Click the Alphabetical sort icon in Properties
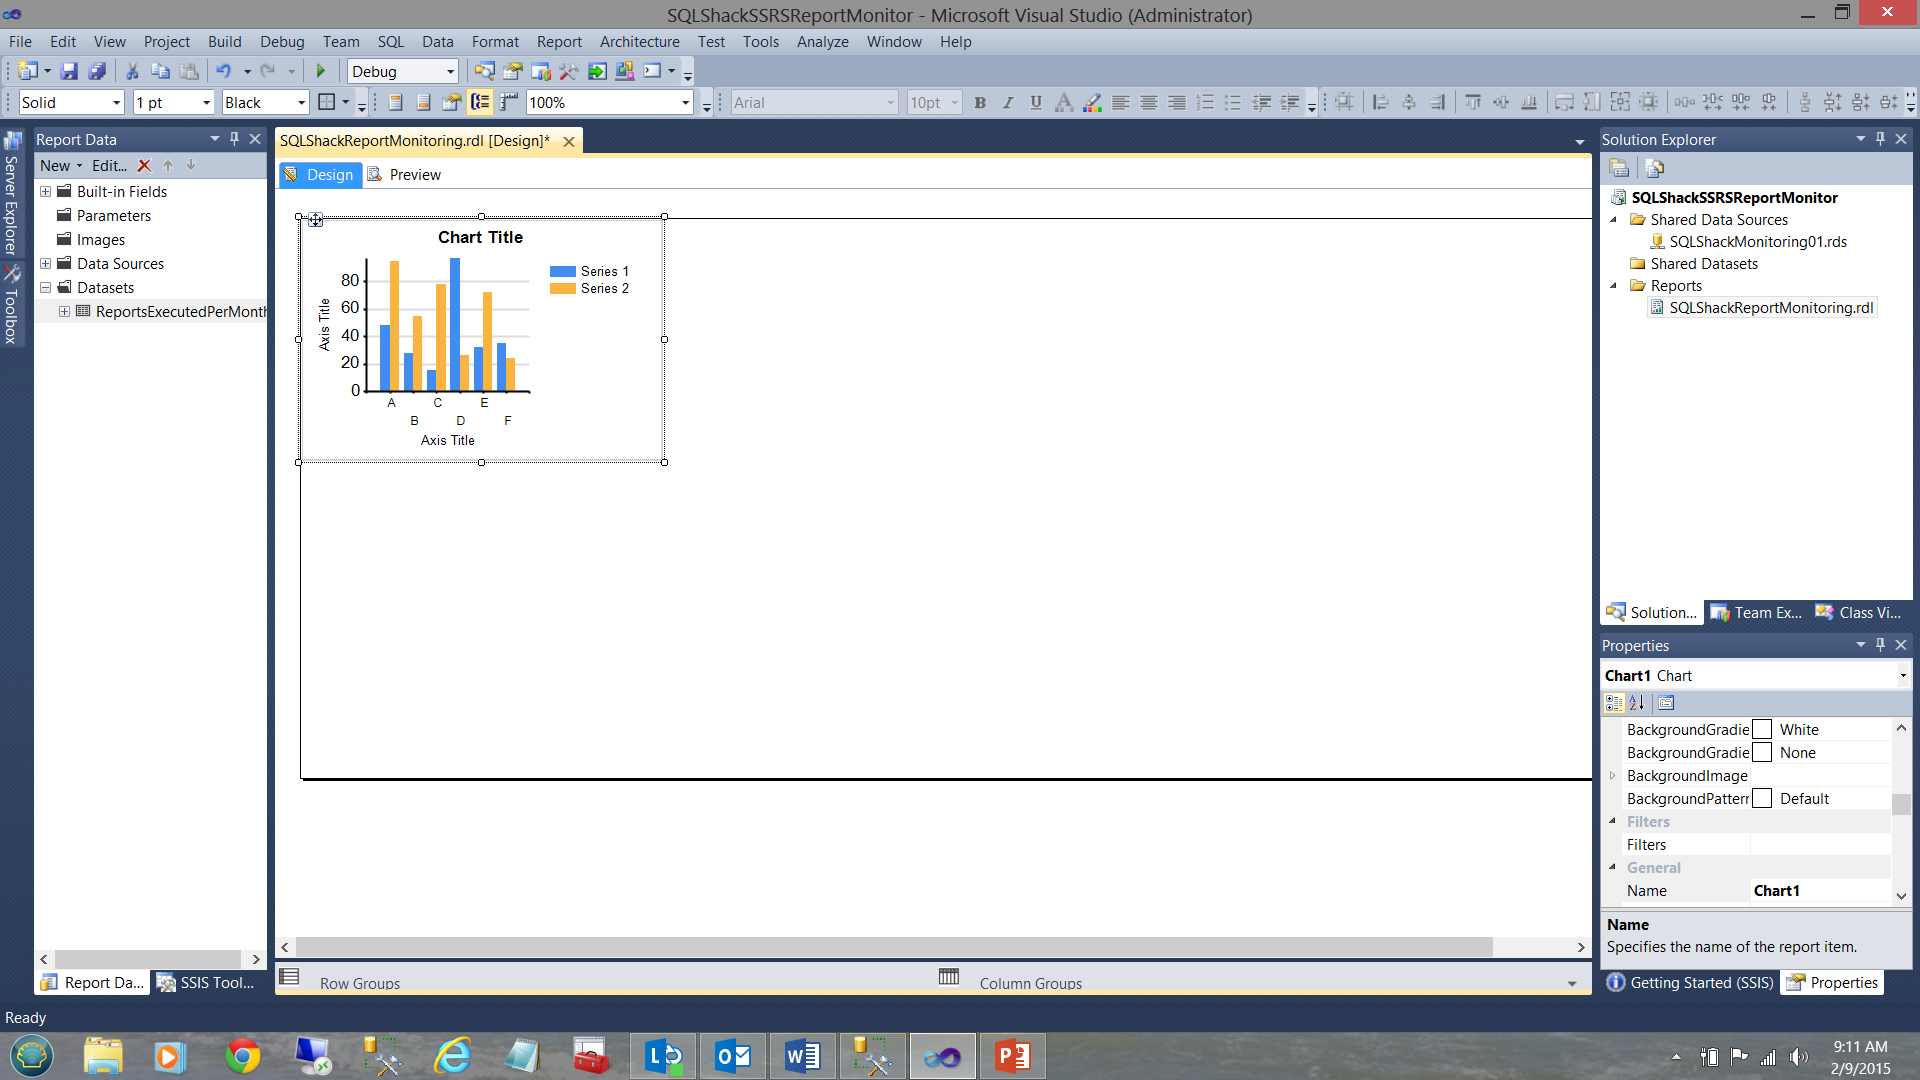1920x1080 pixels. (x=1637, y=703)
